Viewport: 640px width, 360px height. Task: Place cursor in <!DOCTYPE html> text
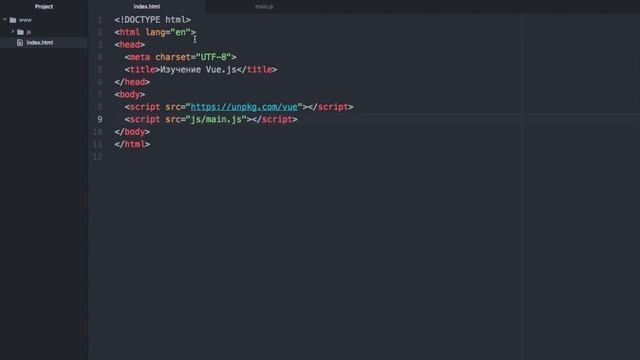pos(153,20)
